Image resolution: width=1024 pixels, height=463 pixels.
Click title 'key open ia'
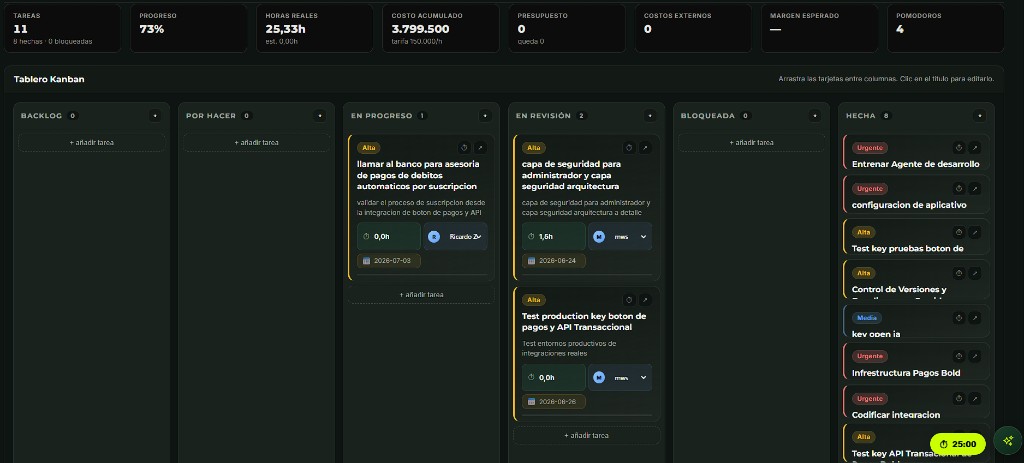click(876, 334)
